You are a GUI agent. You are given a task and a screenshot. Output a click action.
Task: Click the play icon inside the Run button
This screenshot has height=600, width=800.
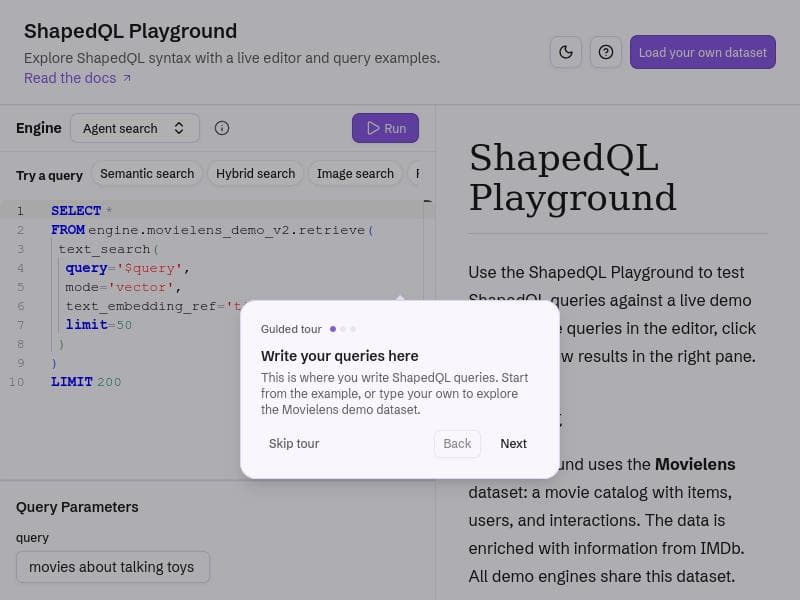pos(372,128)
